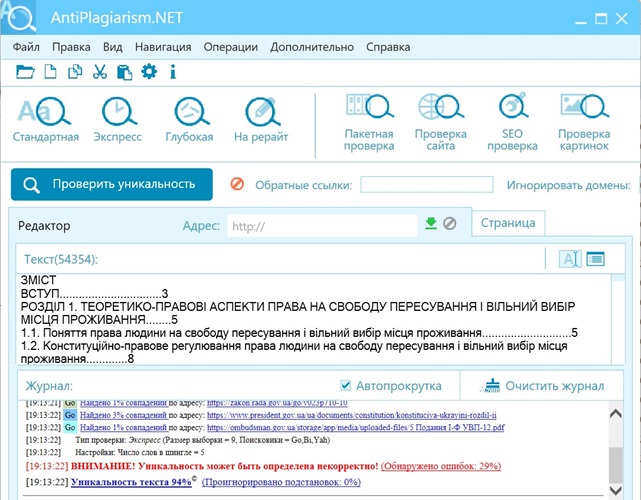The image size is (641, 500).
Task: Copy text using the copy toolbar icon
Action: click(x=75, y=72)
